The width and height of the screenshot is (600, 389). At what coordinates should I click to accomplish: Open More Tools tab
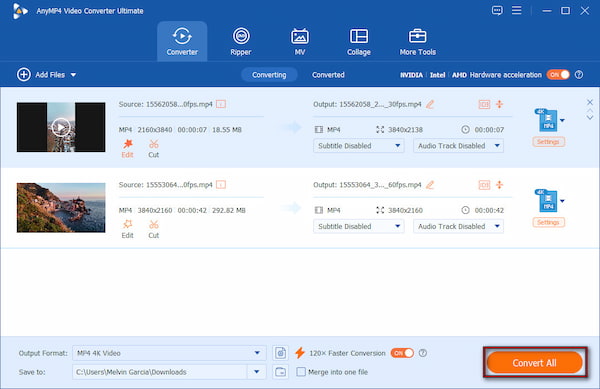417,41
